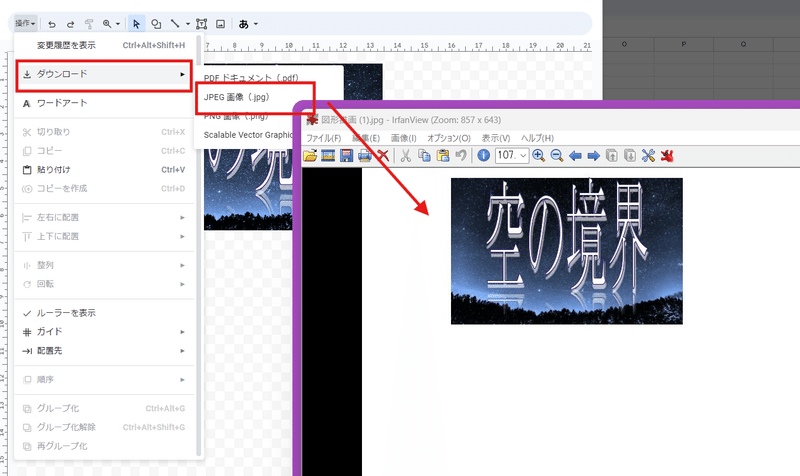Screen dimensions: 800x476
Task: Open the zoom level dropdown arrow
Action: click(x=118, y=24)
